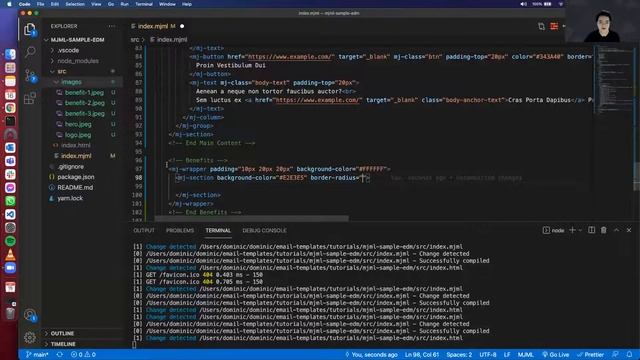Screen dimensions: 640x360
Task: Click the feedback icon in status bar
Action: (x=615, y=355)
